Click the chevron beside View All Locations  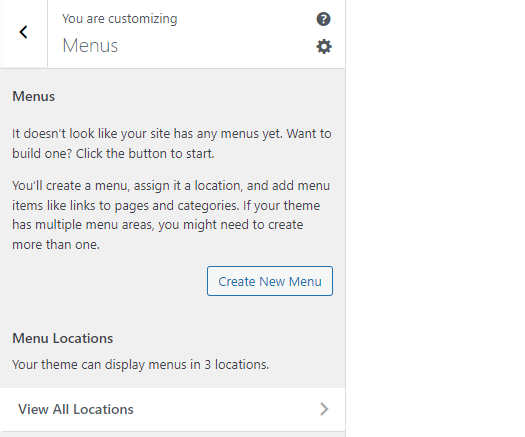coord(324,409)
